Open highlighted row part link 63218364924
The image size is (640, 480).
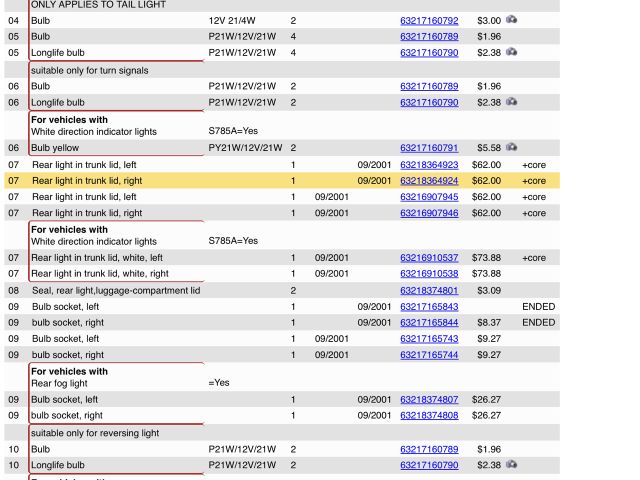(429, 181)
